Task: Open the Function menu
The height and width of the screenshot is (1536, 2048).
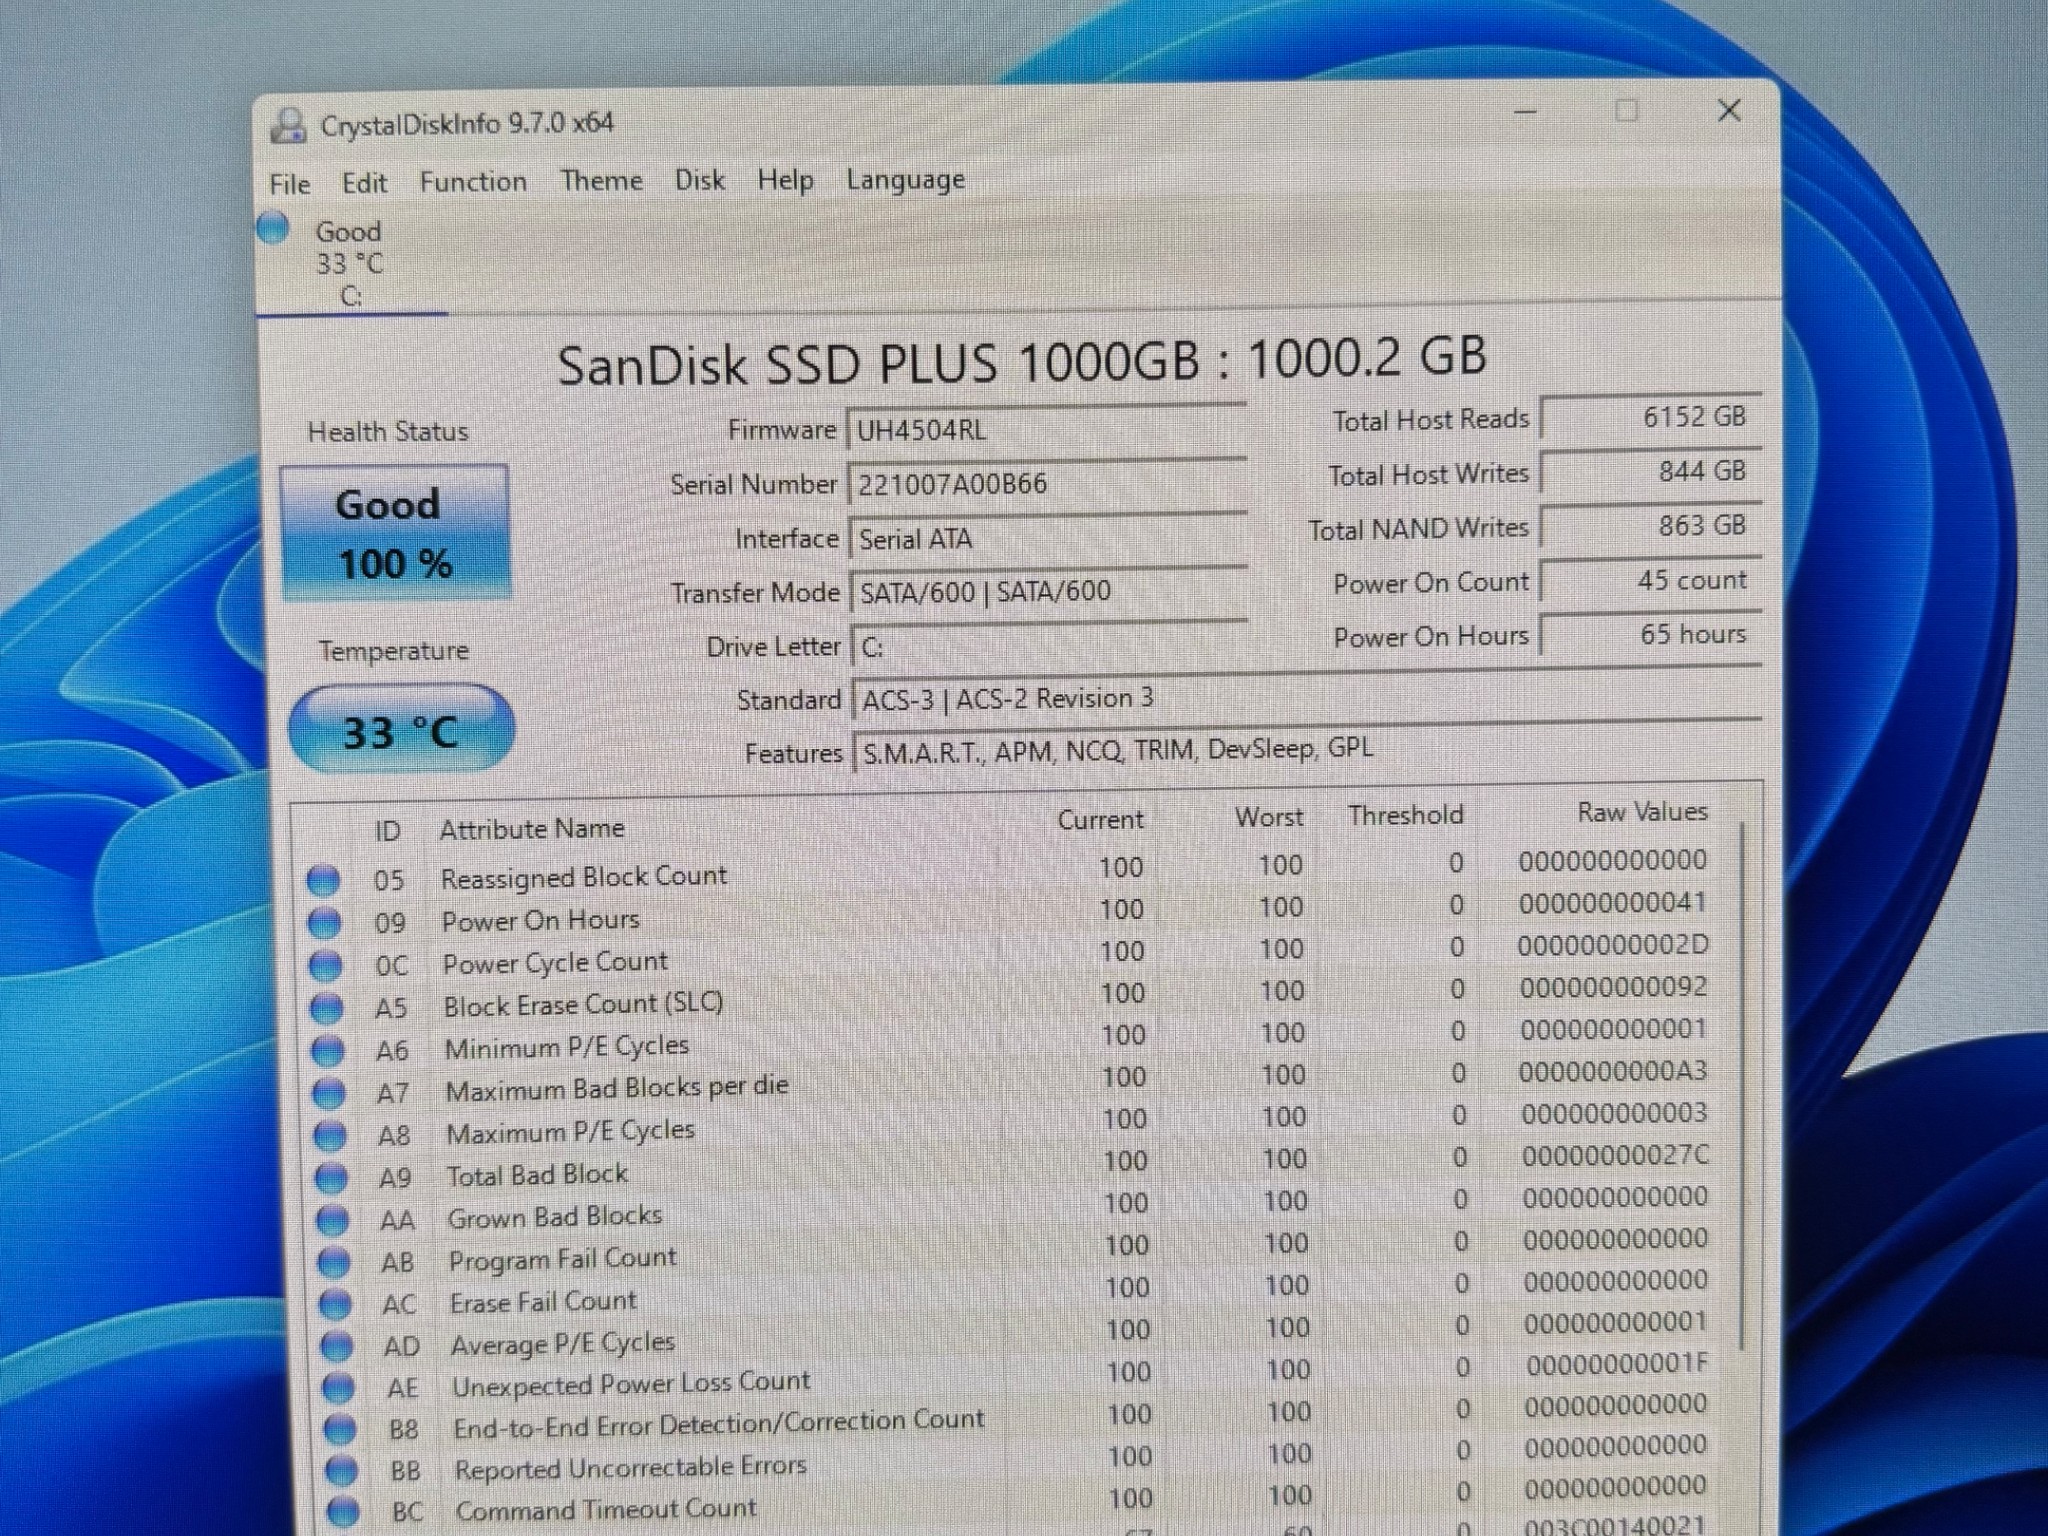Action: point(474,180)
